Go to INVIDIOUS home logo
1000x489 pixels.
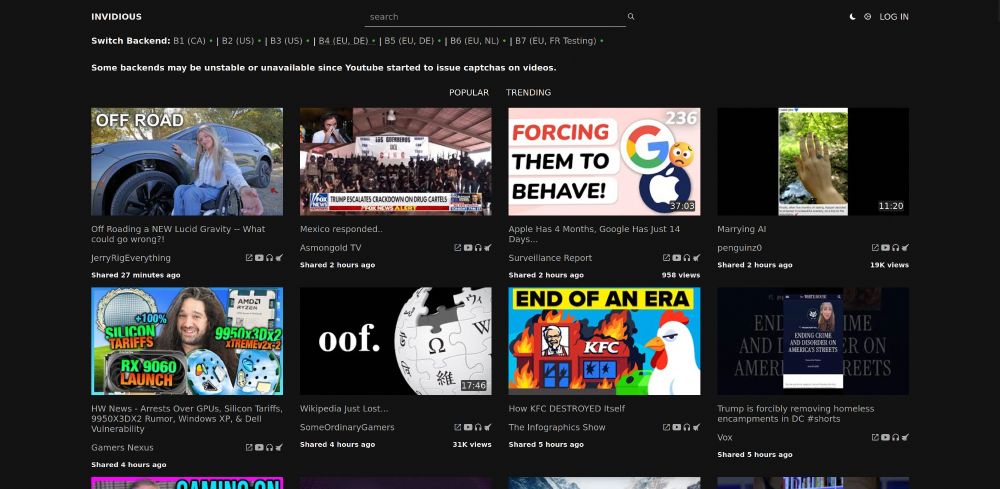(x=117, y=17)
